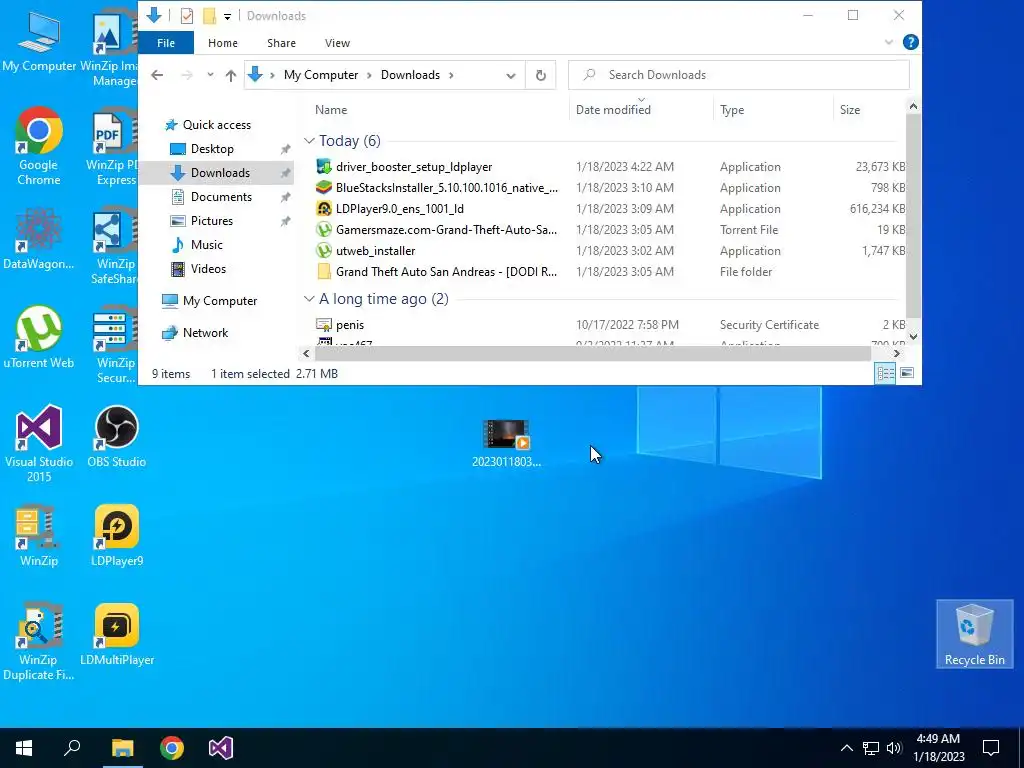Select the WinZip desktop shortcut

[39, 536]
